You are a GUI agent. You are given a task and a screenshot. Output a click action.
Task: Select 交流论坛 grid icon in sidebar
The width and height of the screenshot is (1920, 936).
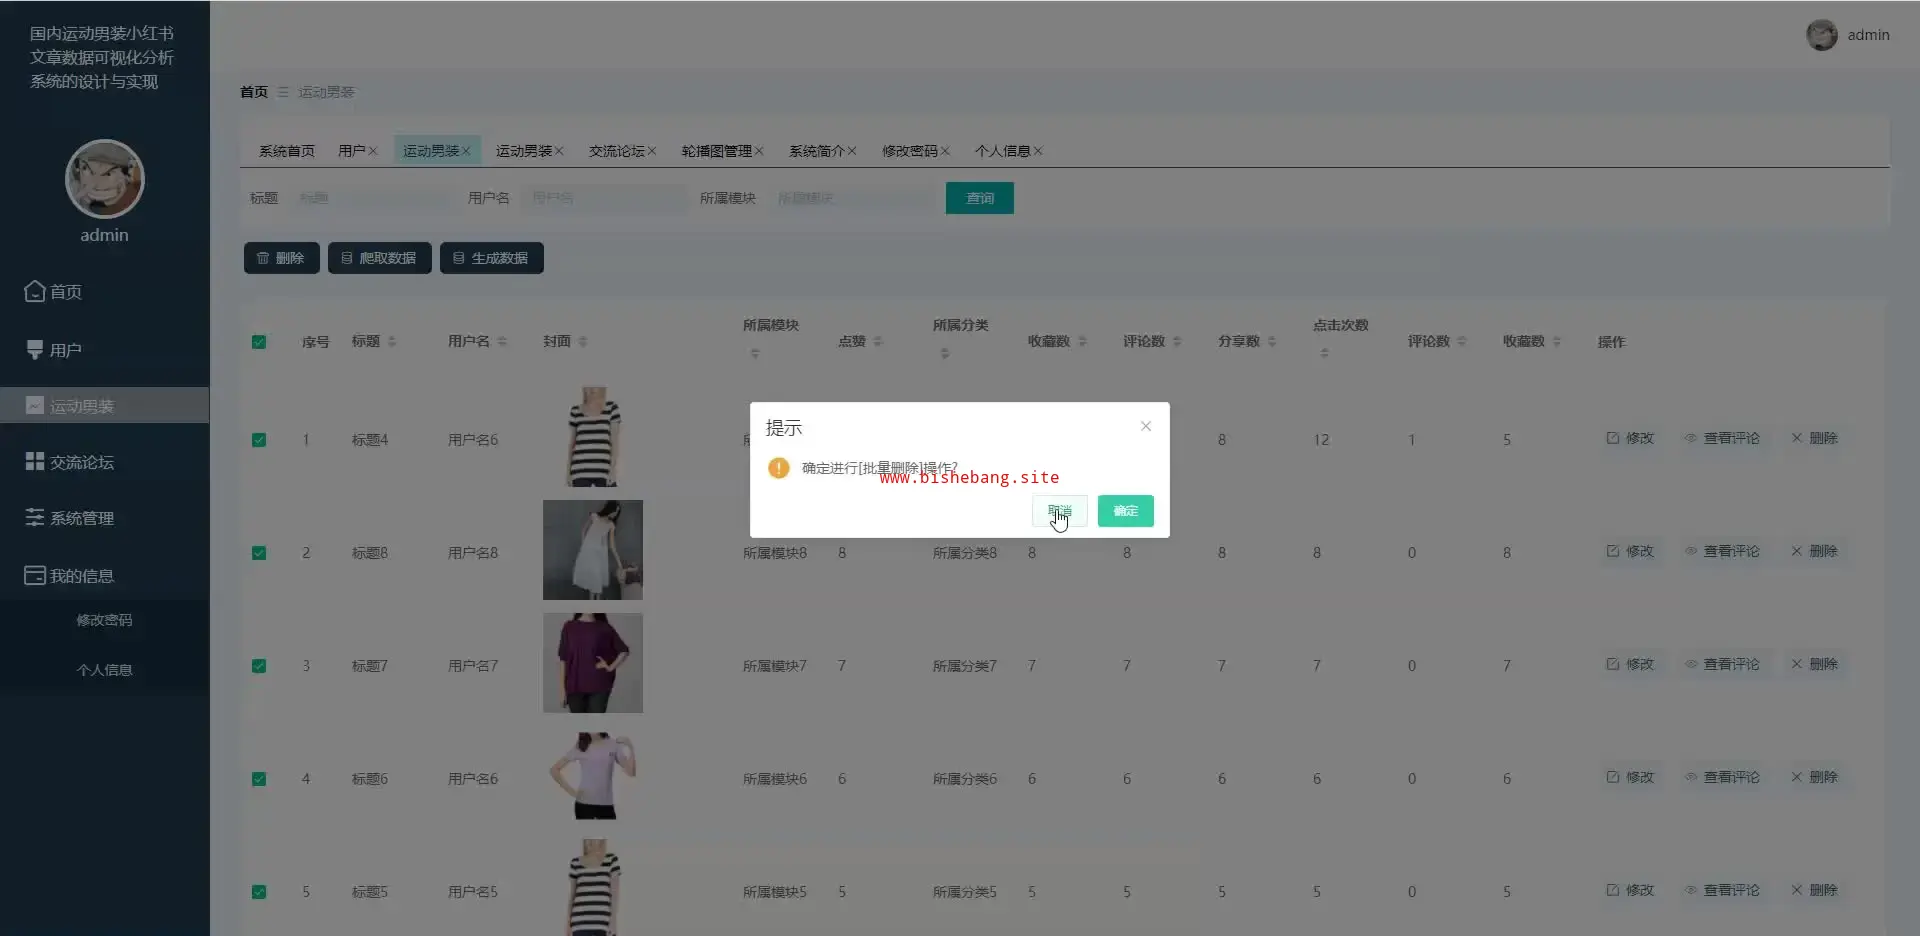[35, 462]
